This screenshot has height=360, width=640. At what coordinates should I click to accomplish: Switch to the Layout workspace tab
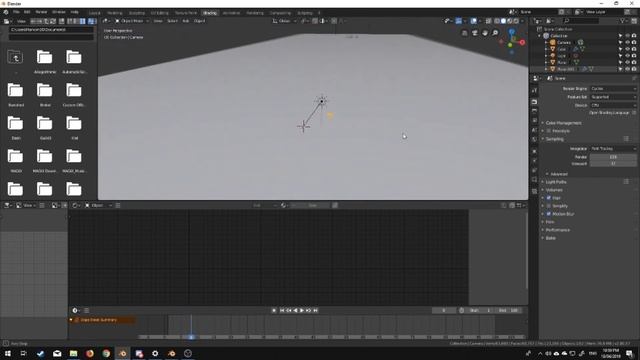[94, 13]
